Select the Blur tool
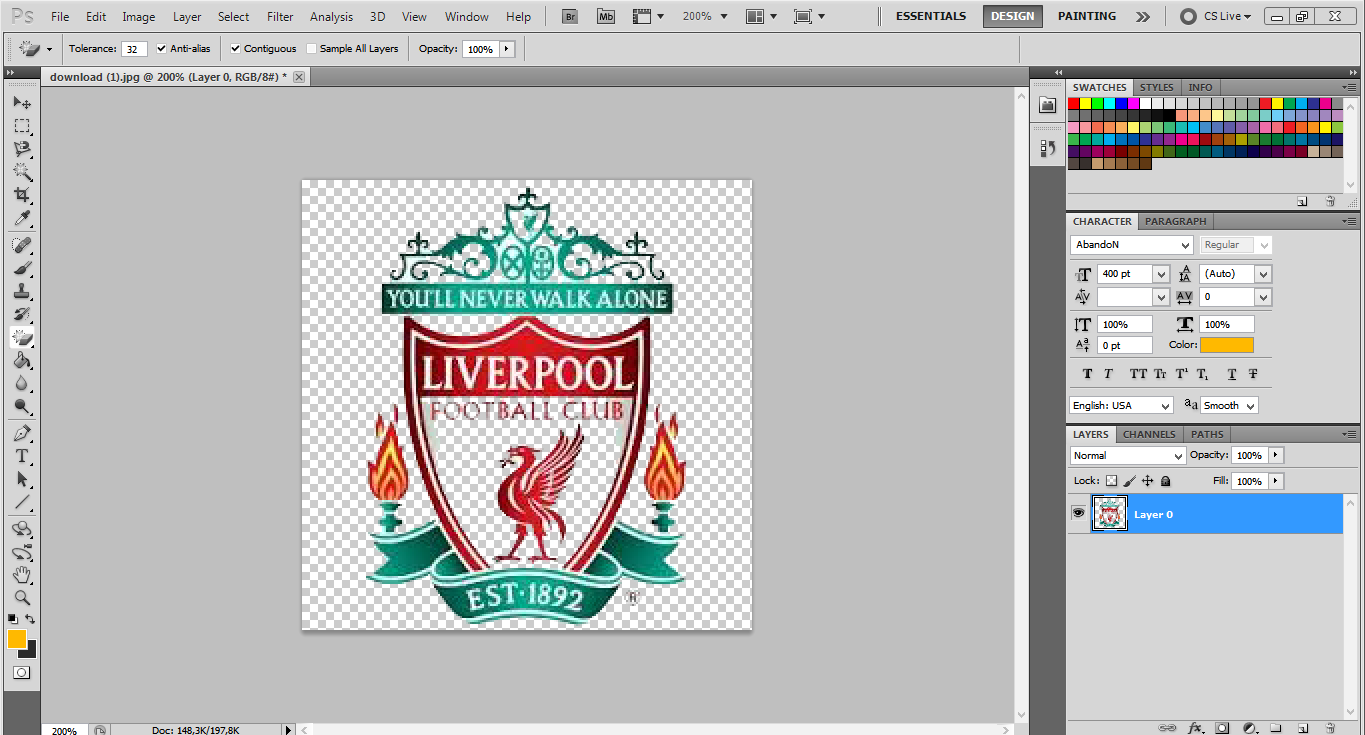 [22, 383]
